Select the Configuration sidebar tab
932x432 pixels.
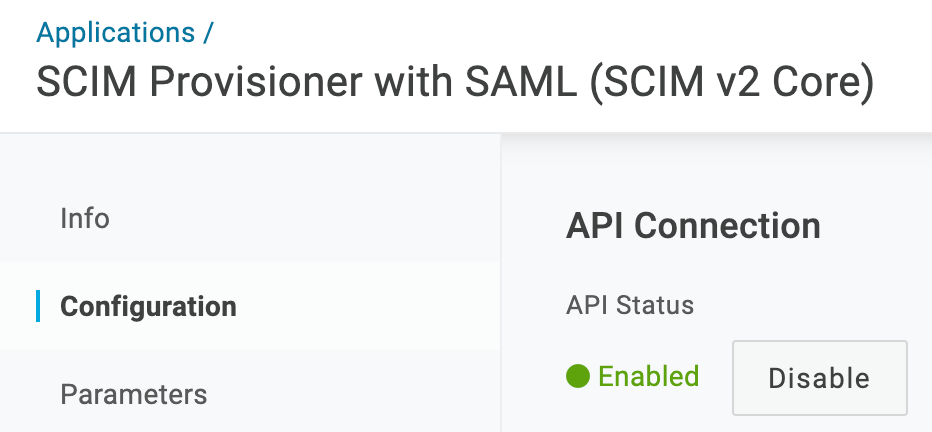149,306
